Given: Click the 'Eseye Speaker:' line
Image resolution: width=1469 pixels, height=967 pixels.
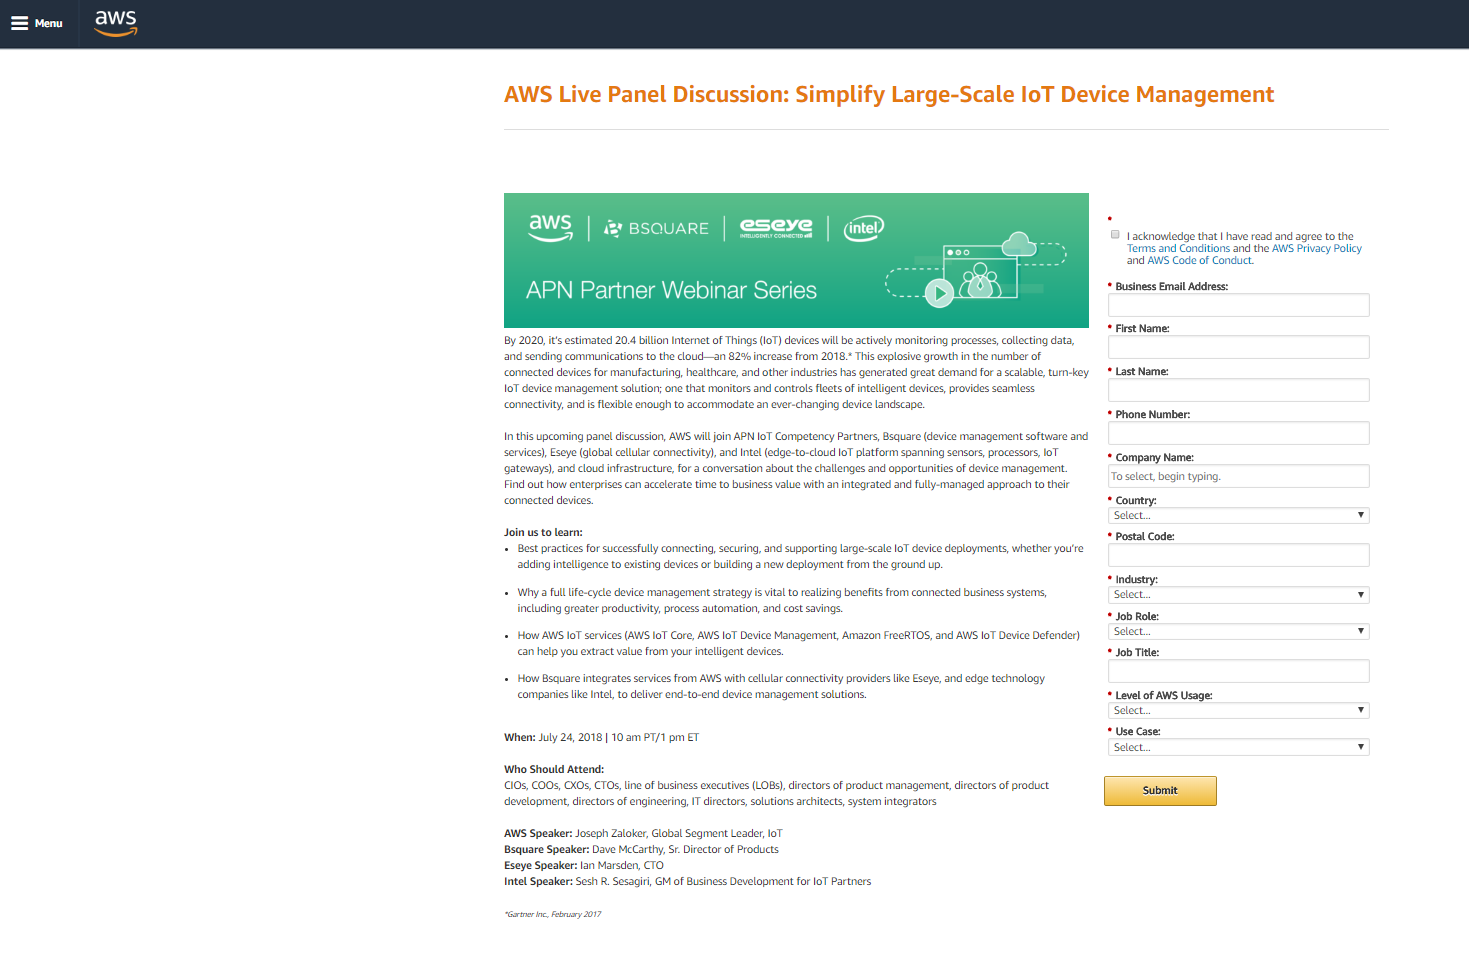Looking at the screenshot, I should [x=584, y=866].
